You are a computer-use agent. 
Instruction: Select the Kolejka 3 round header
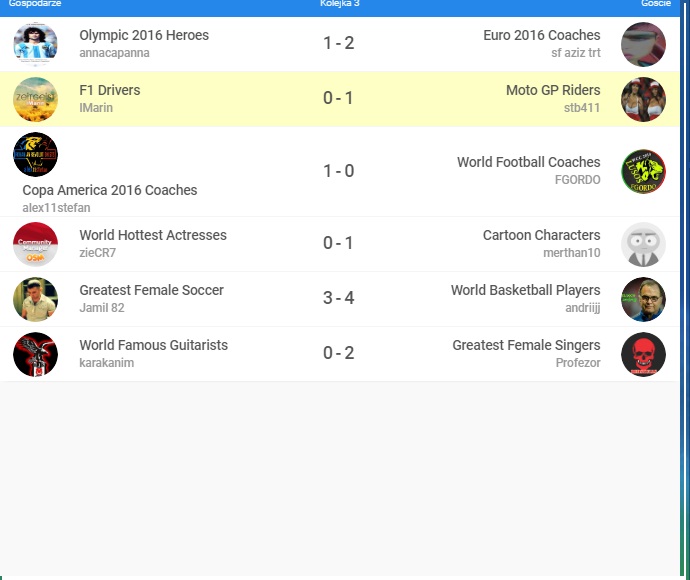point(340,4)
